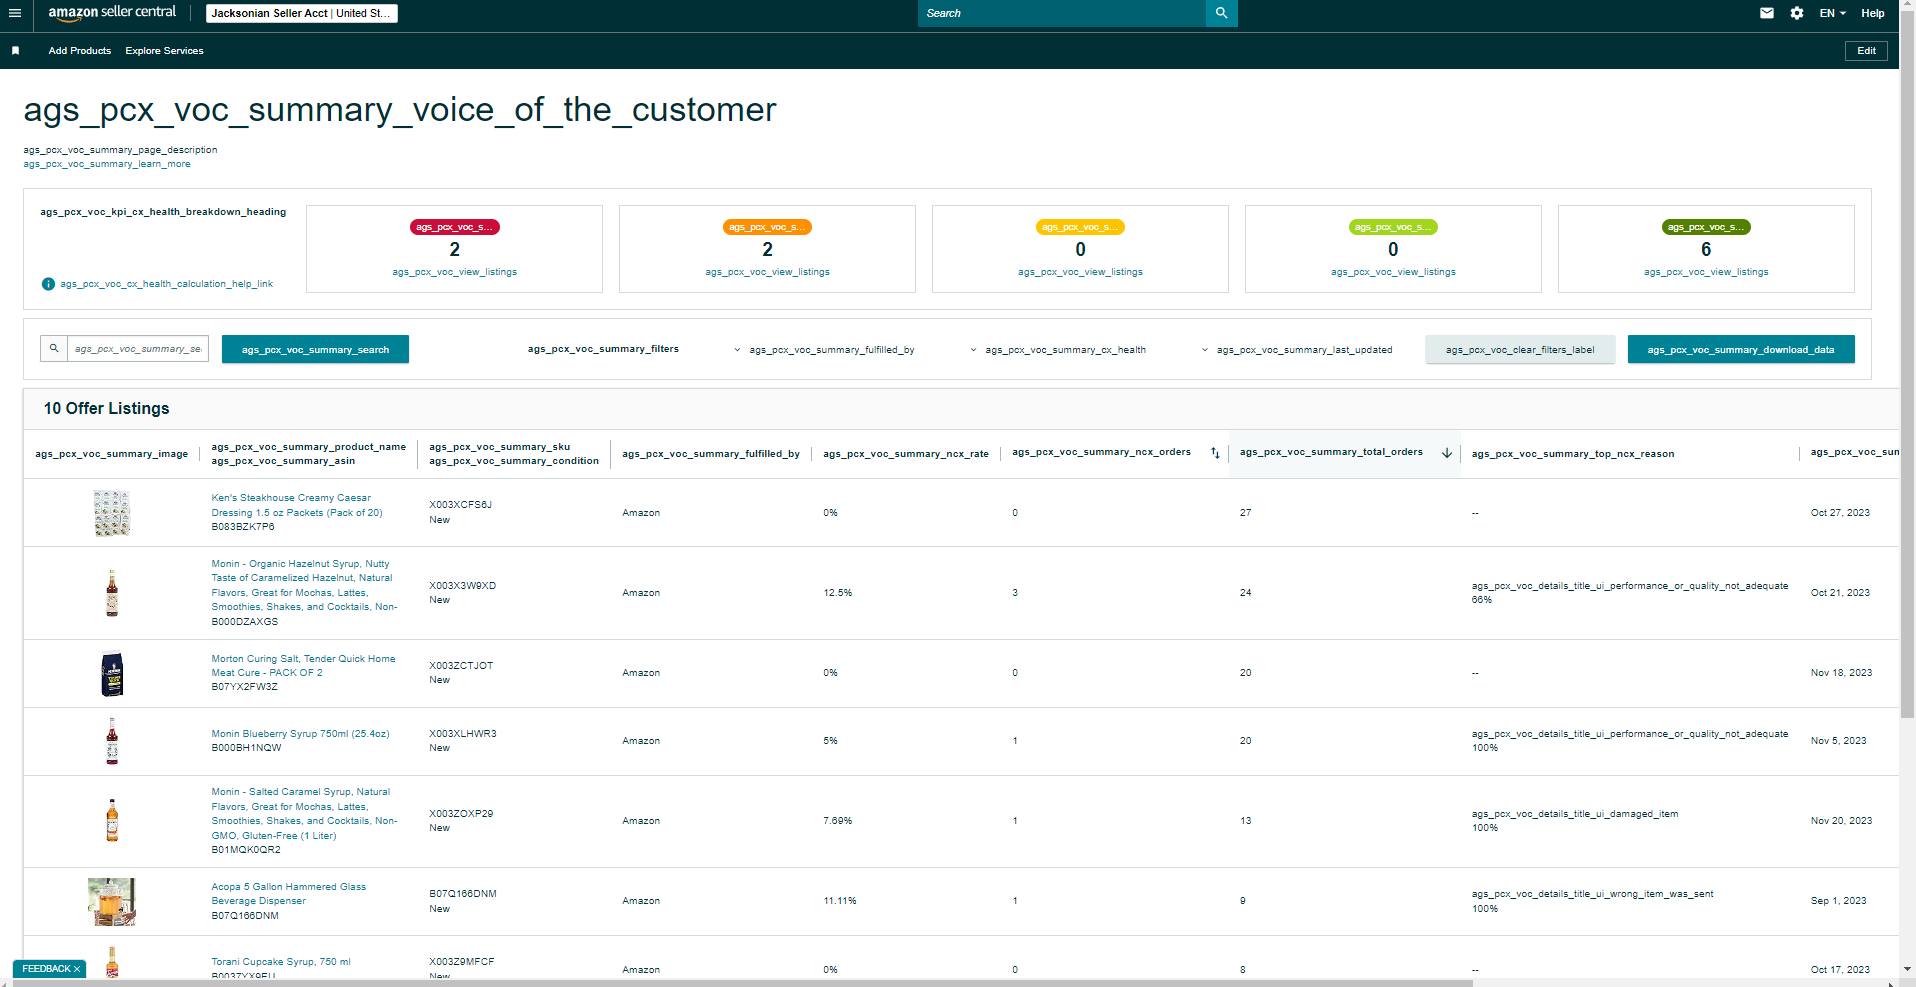Sort by the ncx_orders column arrows icon
The image size is (1916, 987).
1215,453
